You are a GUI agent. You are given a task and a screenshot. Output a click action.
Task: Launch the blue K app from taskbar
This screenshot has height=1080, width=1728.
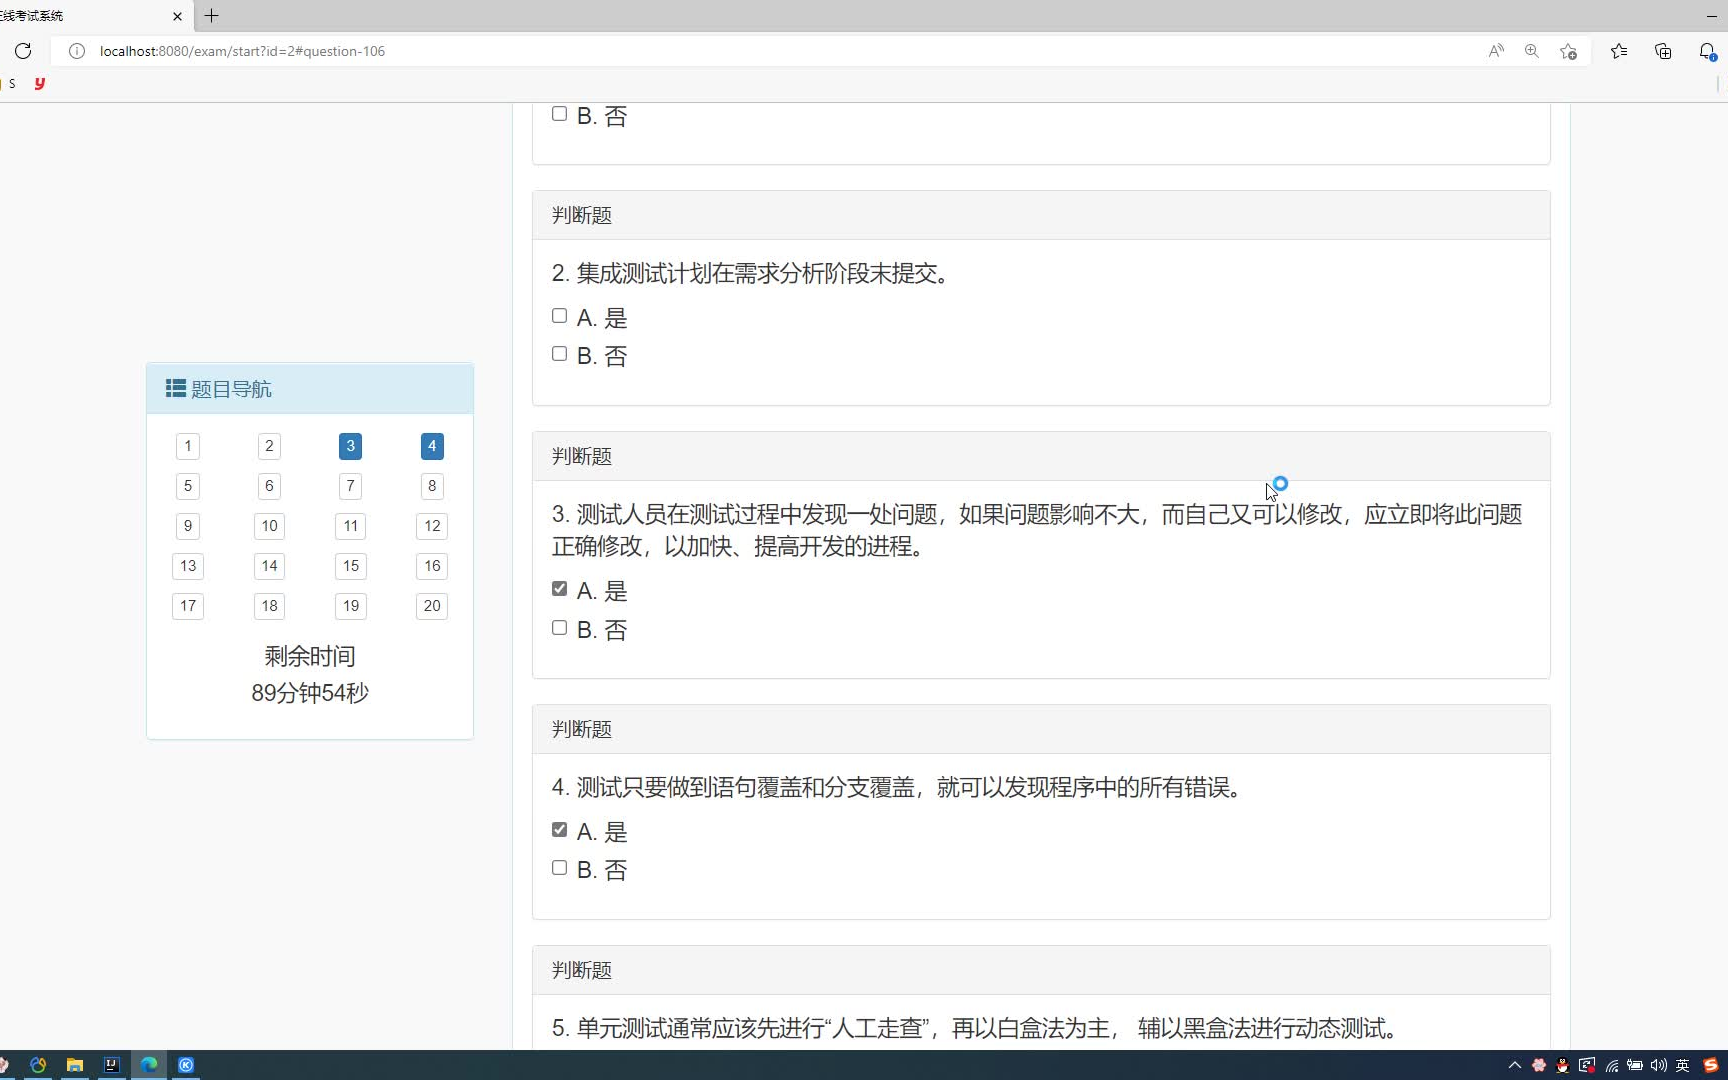click(x=187, y=1064)
